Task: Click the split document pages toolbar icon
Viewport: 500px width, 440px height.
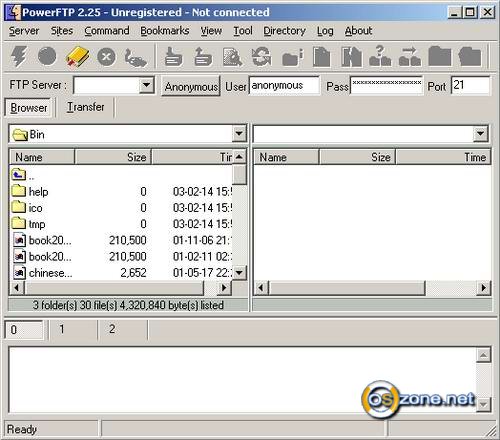Action: tap(351, 57)
